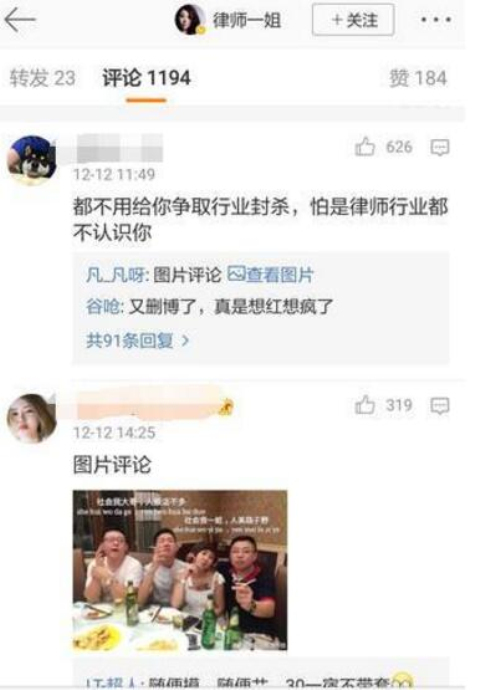The width and height of the screenshot is (500, 690).
Task: Switch to 评论 1194 tab
Action: tap(146, 78)
